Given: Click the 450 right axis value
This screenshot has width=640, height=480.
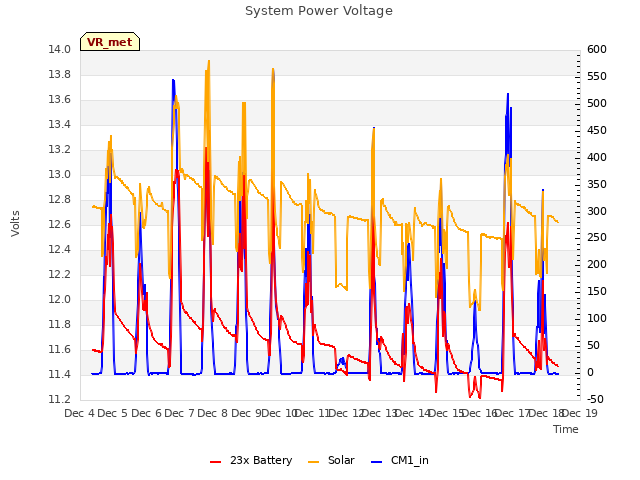Looking at the screenshot, I should point(597,131).
